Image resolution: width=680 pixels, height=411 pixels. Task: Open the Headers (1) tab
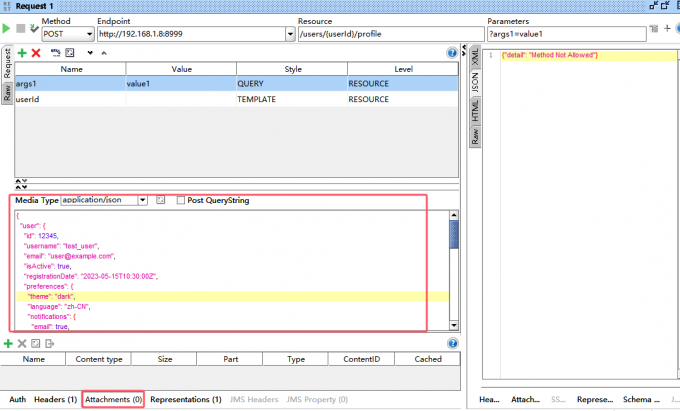(x=56, y=399)
